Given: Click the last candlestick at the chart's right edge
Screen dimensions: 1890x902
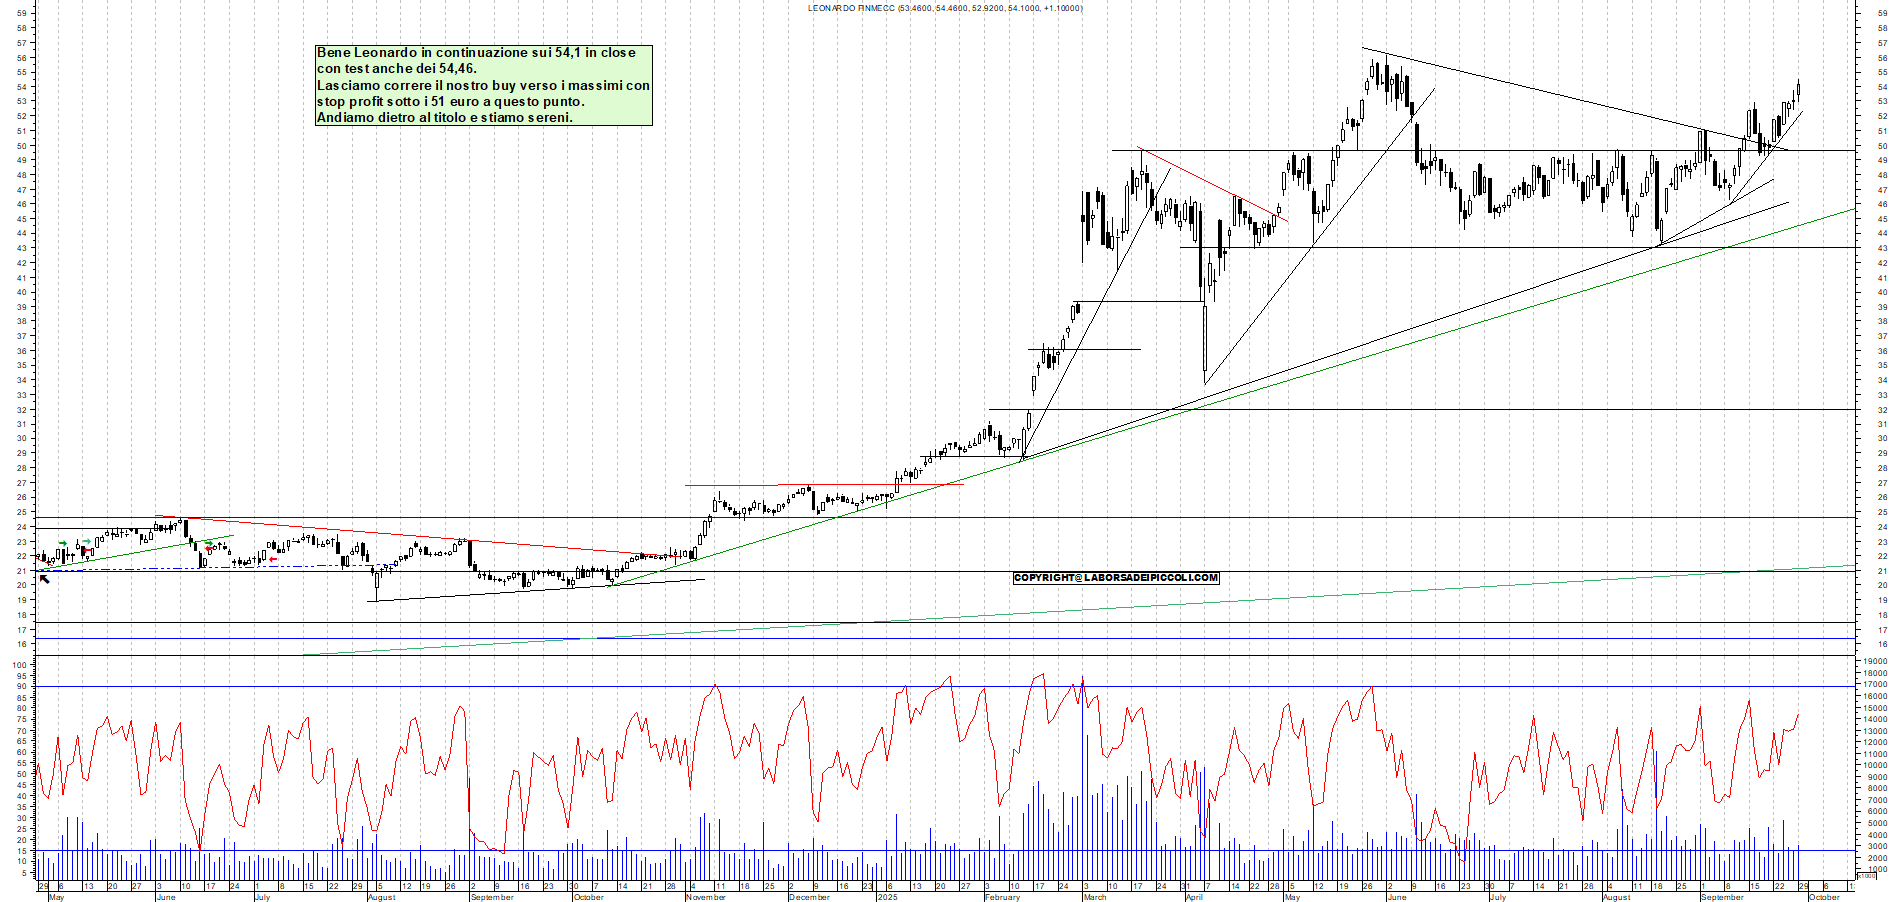Looking at the screenshot, I should (x=1798, y=90).
